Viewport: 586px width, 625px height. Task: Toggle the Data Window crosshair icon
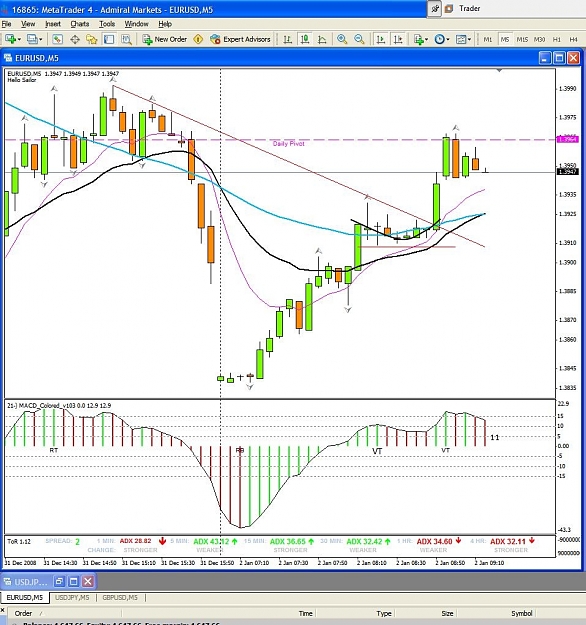point(75,39)
